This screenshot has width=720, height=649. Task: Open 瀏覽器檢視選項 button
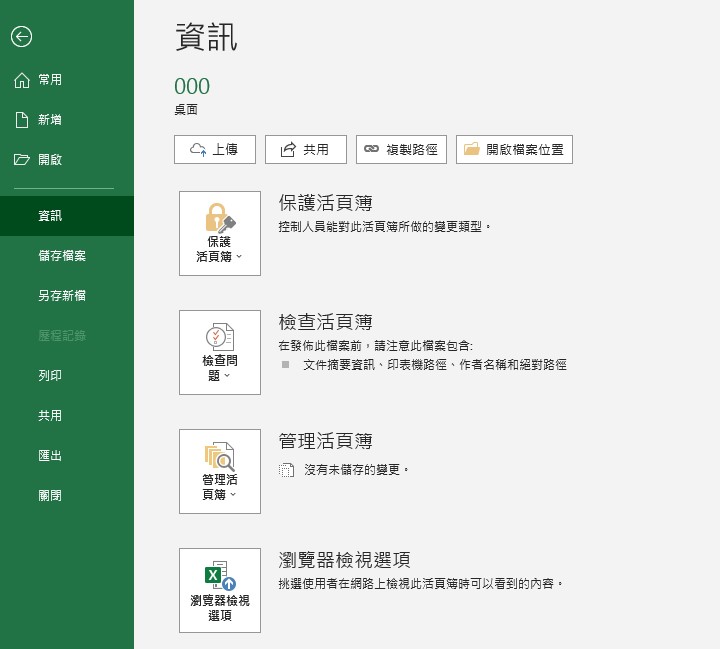(x=219, y=590)
